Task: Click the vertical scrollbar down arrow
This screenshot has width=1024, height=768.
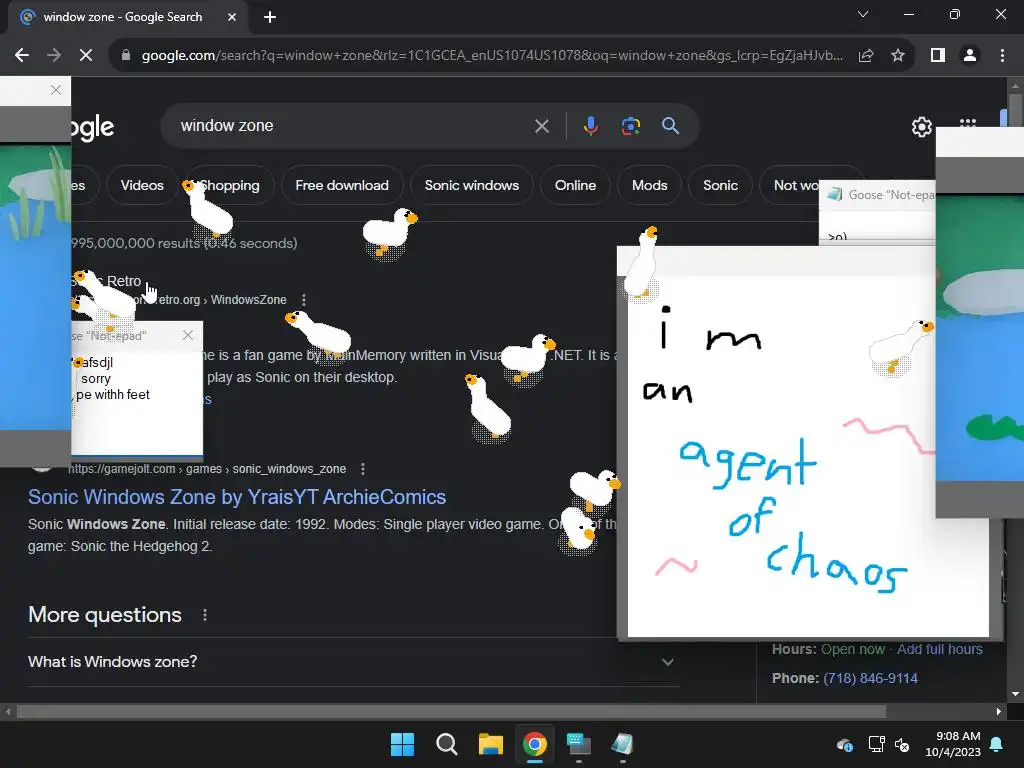Action: click(x=1015, y=694)
